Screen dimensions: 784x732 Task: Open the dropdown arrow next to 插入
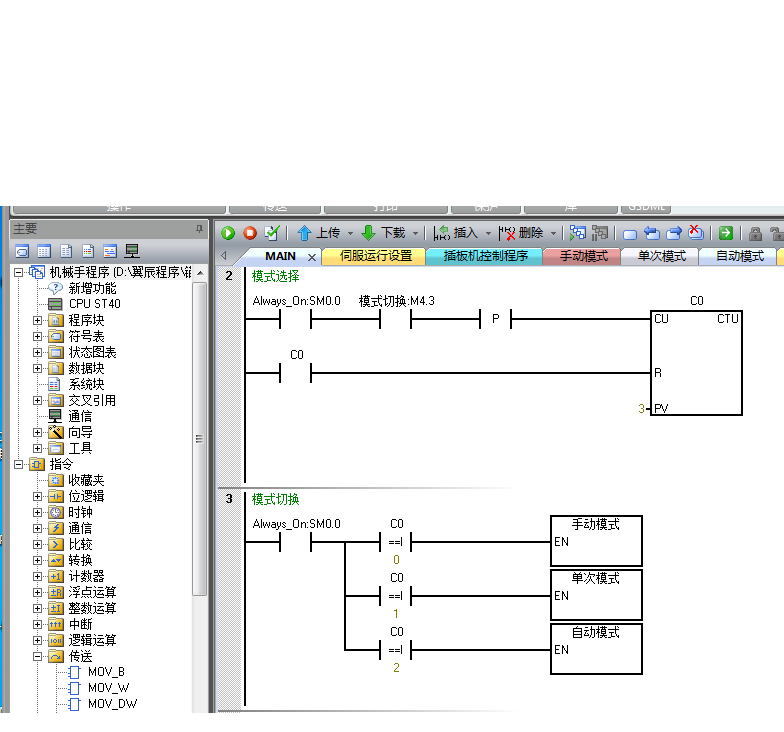489,233
